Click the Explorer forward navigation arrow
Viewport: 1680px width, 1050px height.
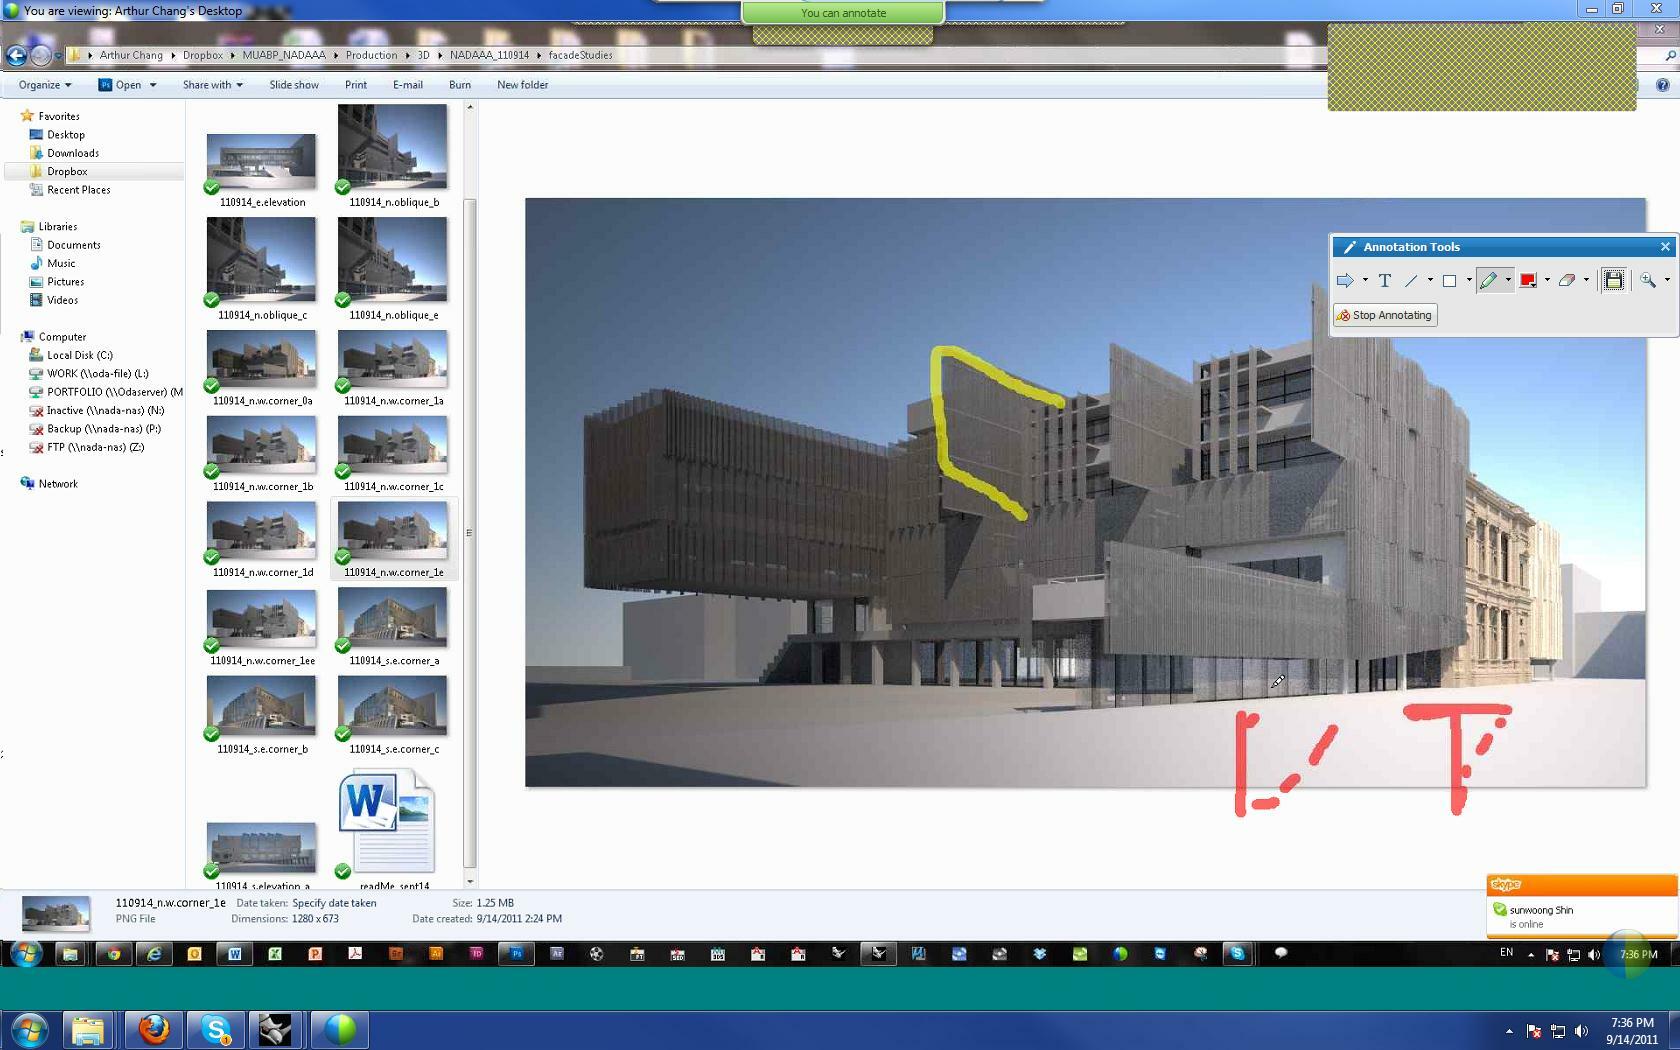point(41,56)
